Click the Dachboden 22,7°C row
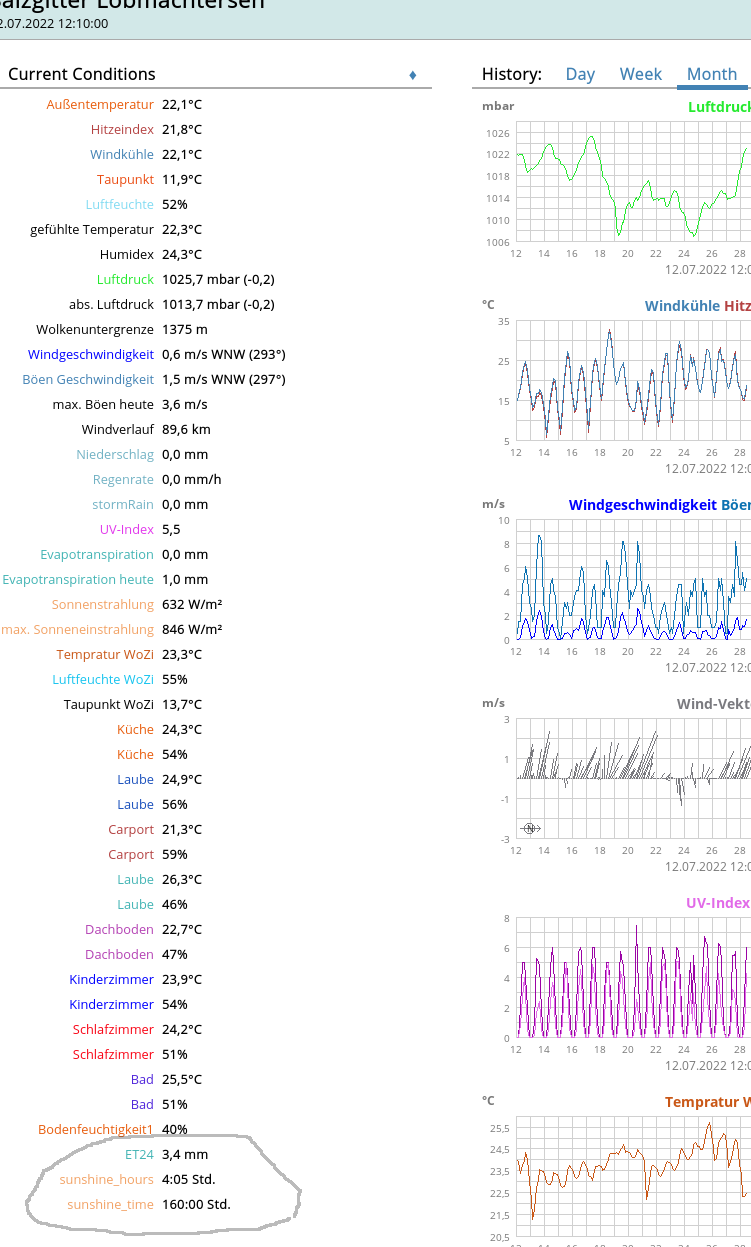The image size is (751, 1247). [144, 929]
